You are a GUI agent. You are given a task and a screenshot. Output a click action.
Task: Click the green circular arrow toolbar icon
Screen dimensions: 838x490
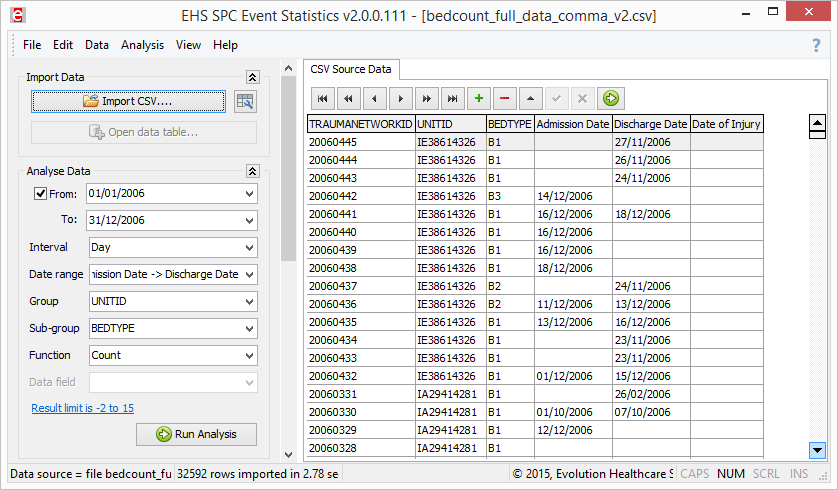[610, 98]
